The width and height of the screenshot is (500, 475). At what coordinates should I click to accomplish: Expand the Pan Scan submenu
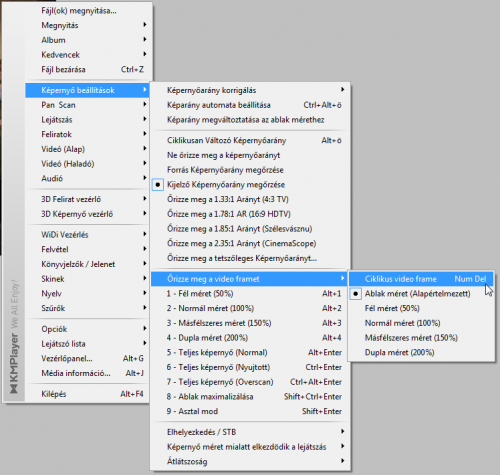(87, 105)
